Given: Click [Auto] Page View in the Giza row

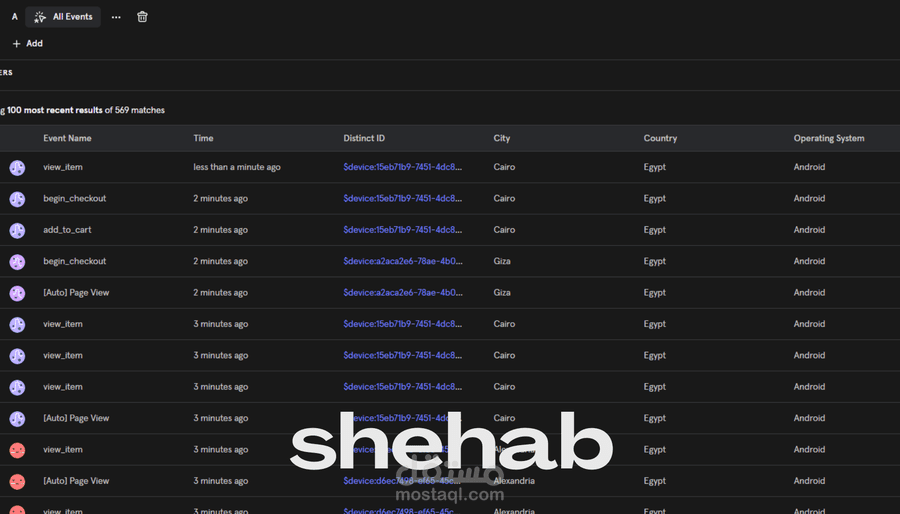Looking at the screenshot, I should click(76, 293).
